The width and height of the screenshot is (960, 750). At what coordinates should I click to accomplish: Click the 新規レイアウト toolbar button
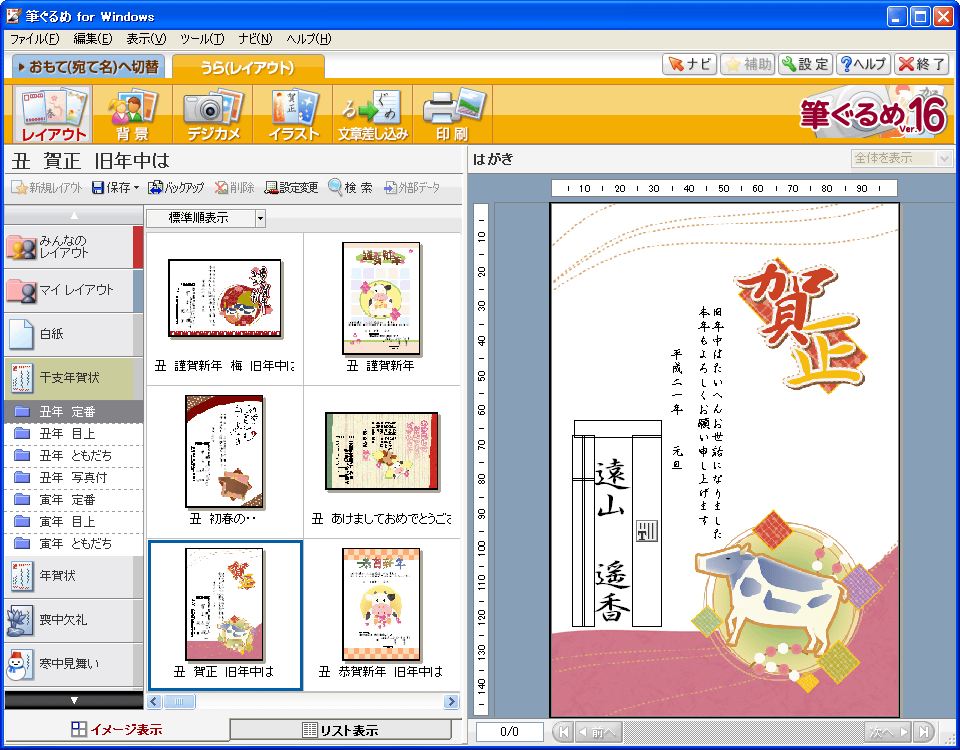click(x=47, y=187)
